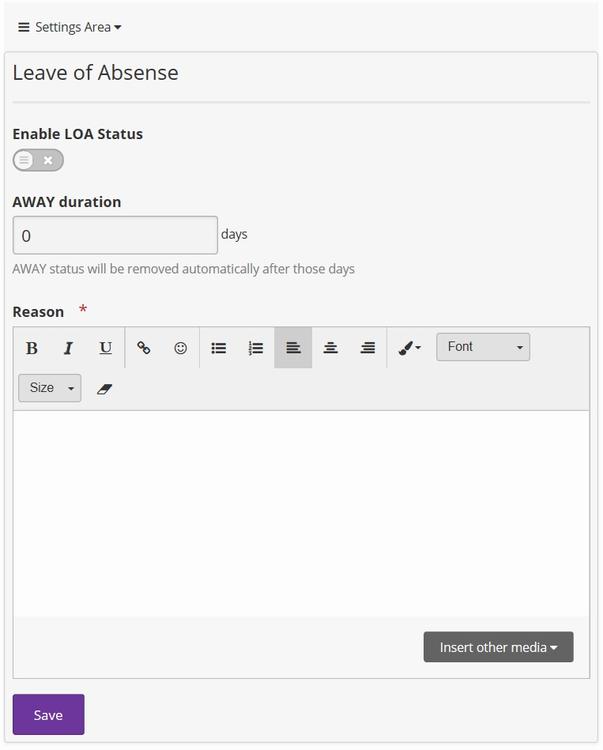This screenshot has height=750, width=603.
Task: Apply italic formatting in editor toolbar
Action: (68, 348)
